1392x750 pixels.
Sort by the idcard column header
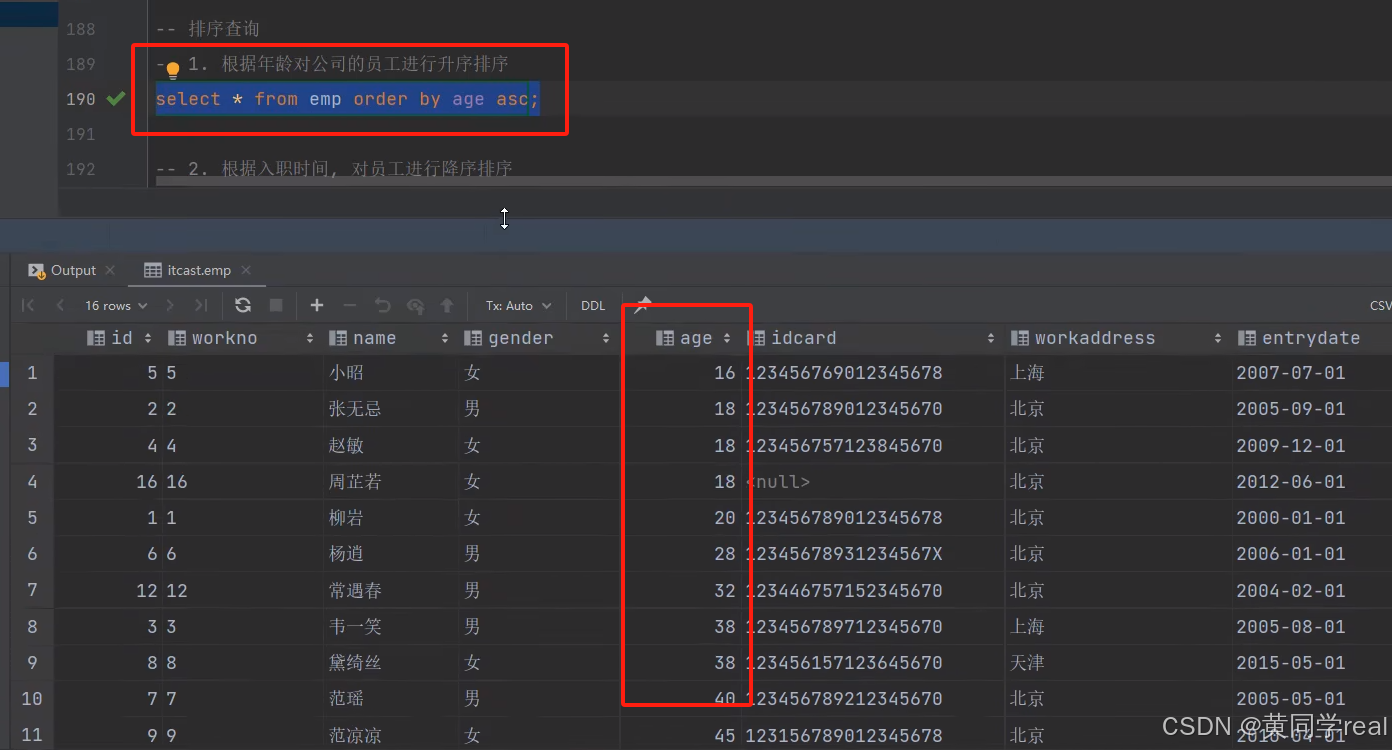click(870, 338)
